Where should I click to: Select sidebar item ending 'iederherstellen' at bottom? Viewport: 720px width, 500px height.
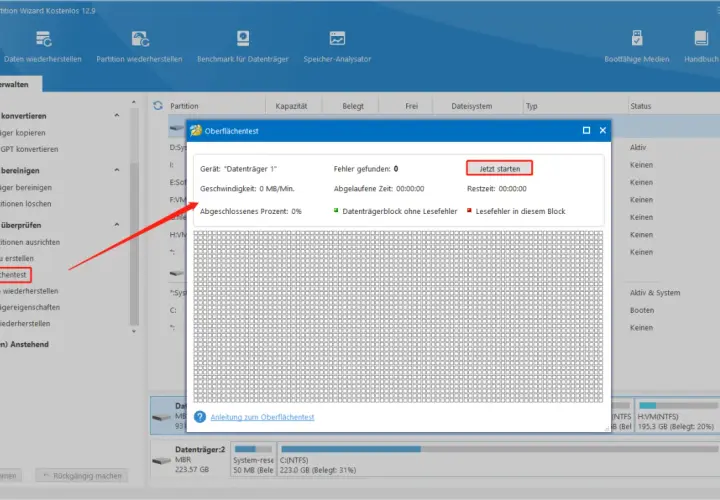click(x=25, y=323)
